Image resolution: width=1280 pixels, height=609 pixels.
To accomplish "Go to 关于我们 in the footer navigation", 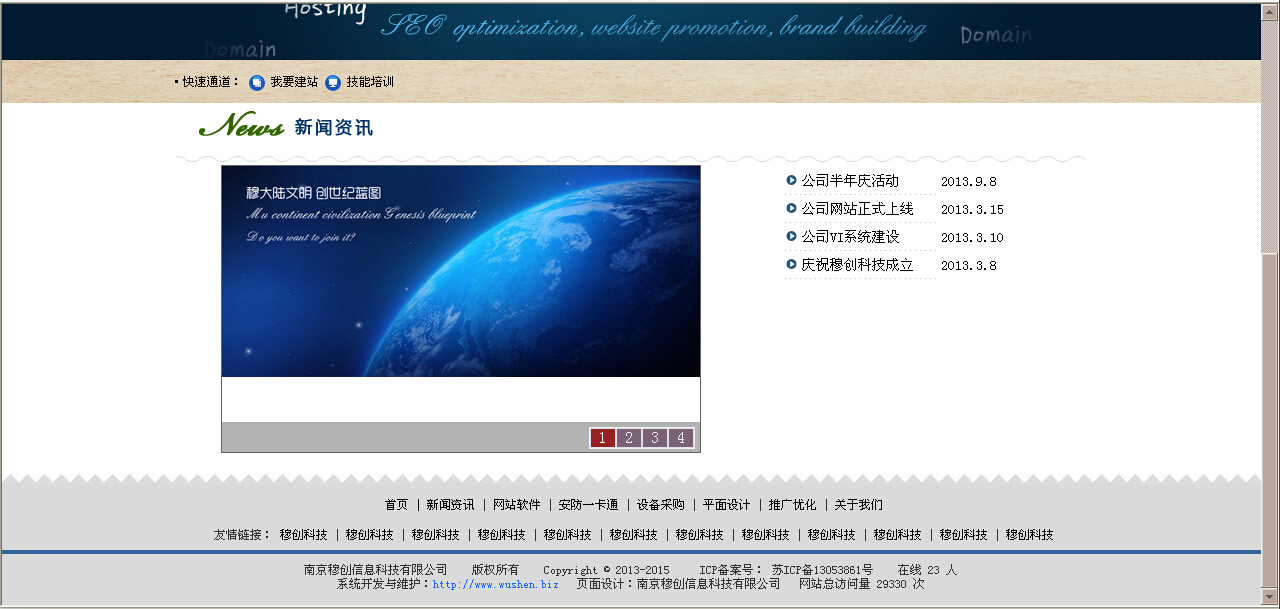I will (858, 505).
